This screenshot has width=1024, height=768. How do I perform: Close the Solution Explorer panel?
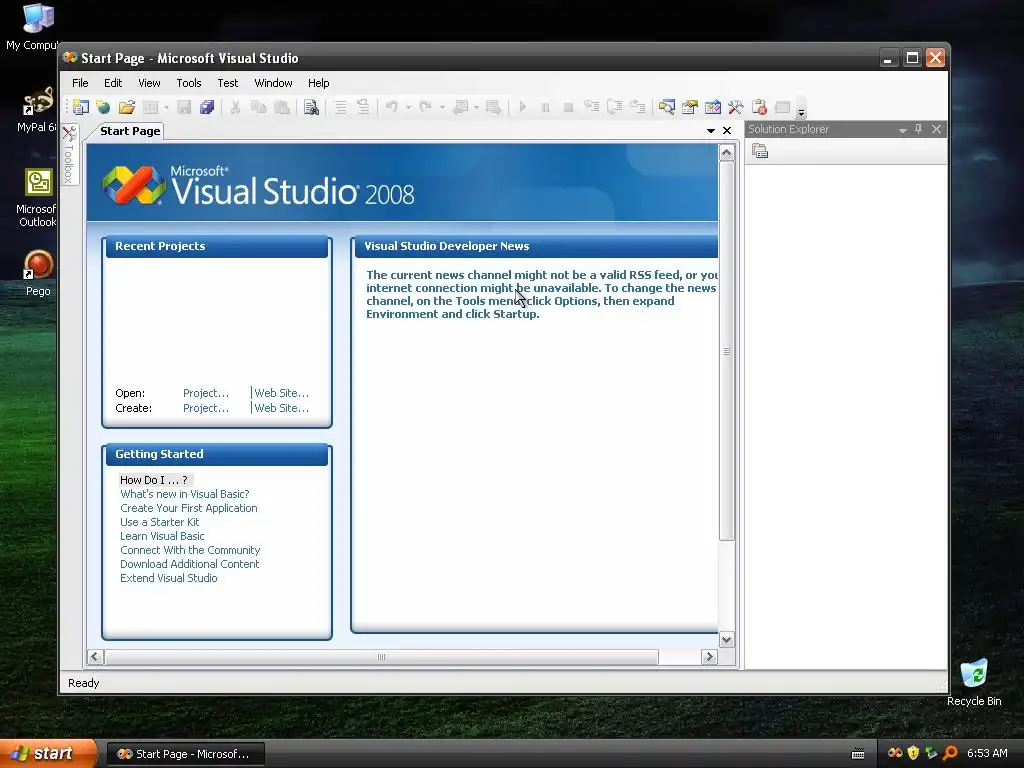(x=936, y=129)
